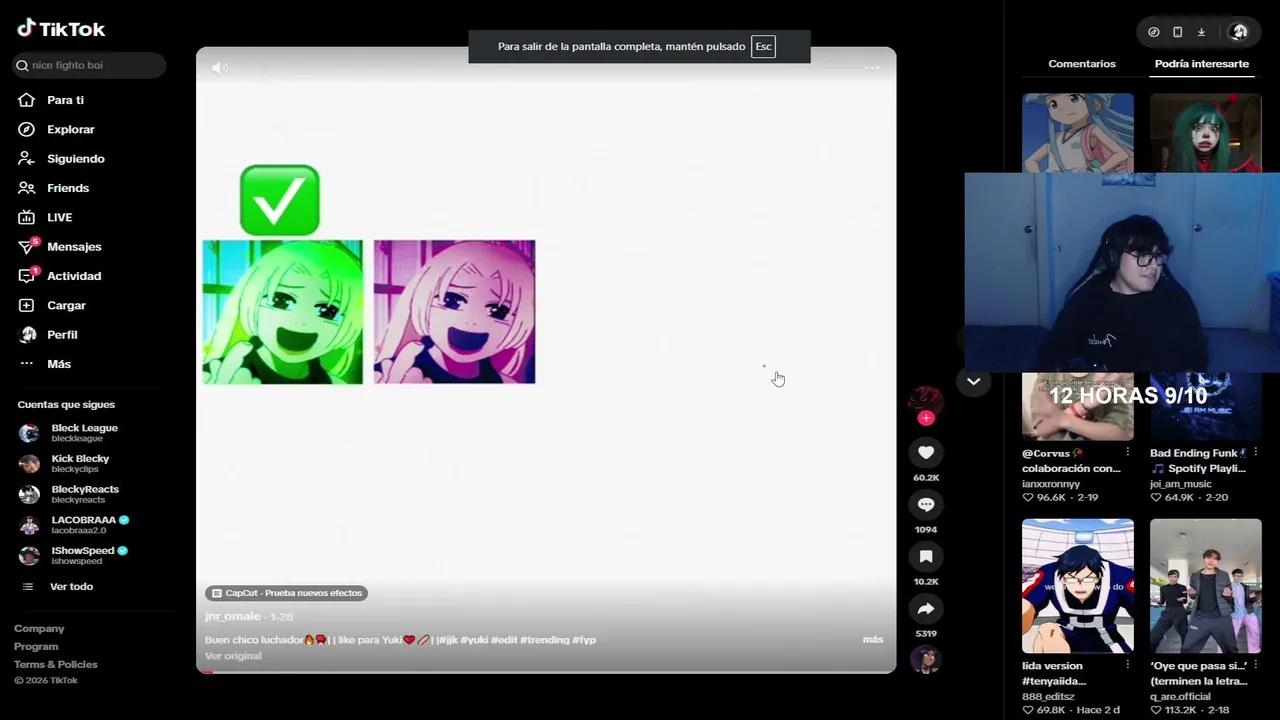
Task: Mute the video with speaker icon
Action: coord(220,67)
